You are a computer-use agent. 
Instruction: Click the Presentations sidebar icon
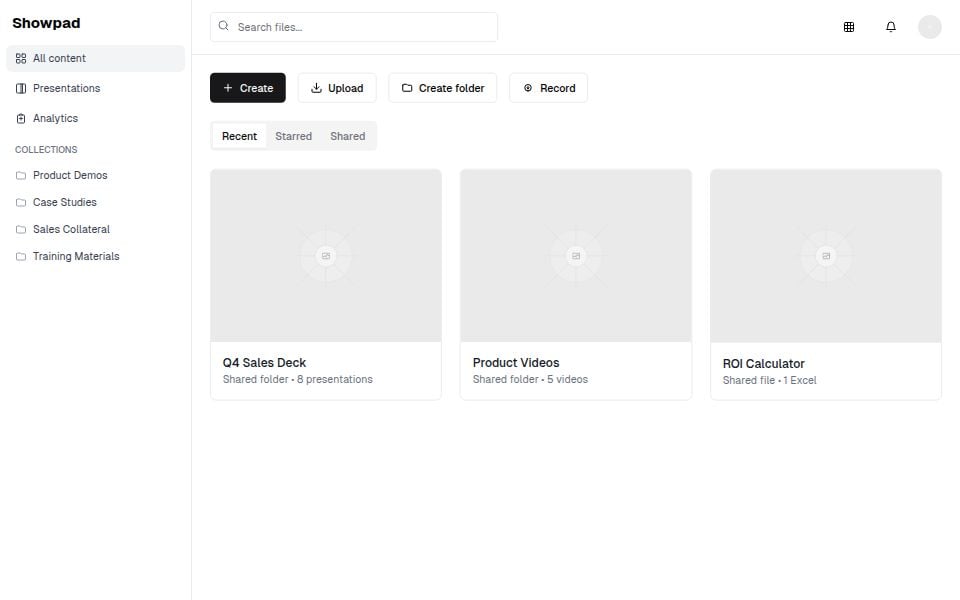(x=21, y=88)
